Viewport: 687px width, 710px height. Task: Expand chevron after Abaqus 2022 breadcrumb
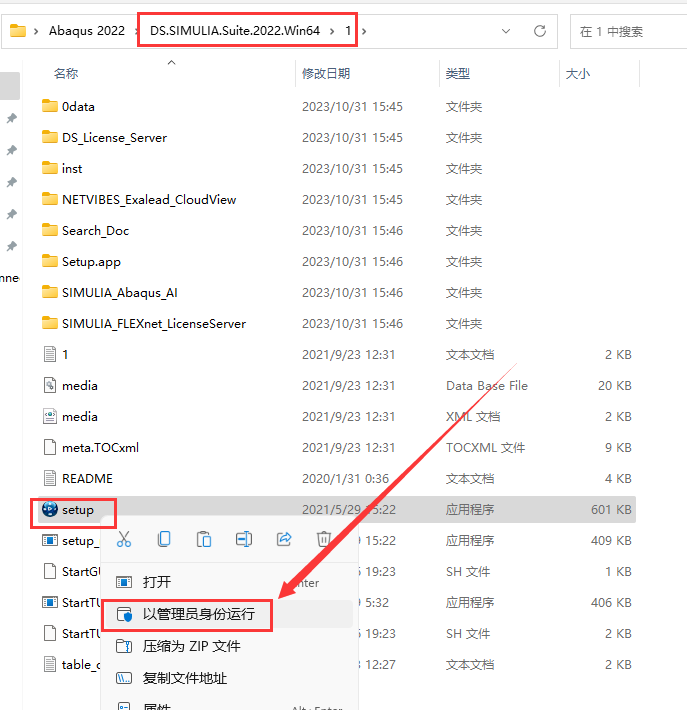click(x=136, y=31)
